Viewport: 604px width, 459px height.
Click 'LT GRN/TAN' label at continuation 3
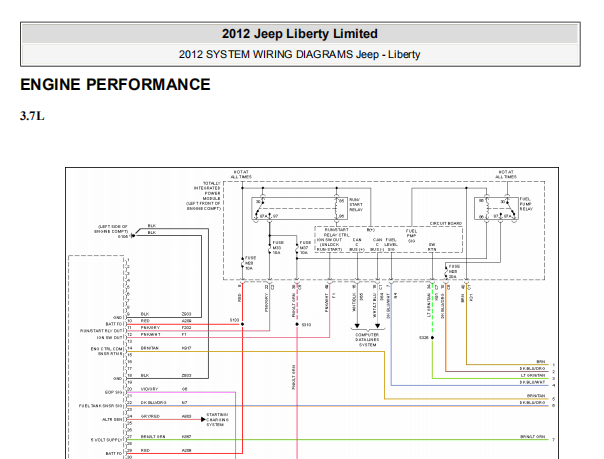click(533, 375)
